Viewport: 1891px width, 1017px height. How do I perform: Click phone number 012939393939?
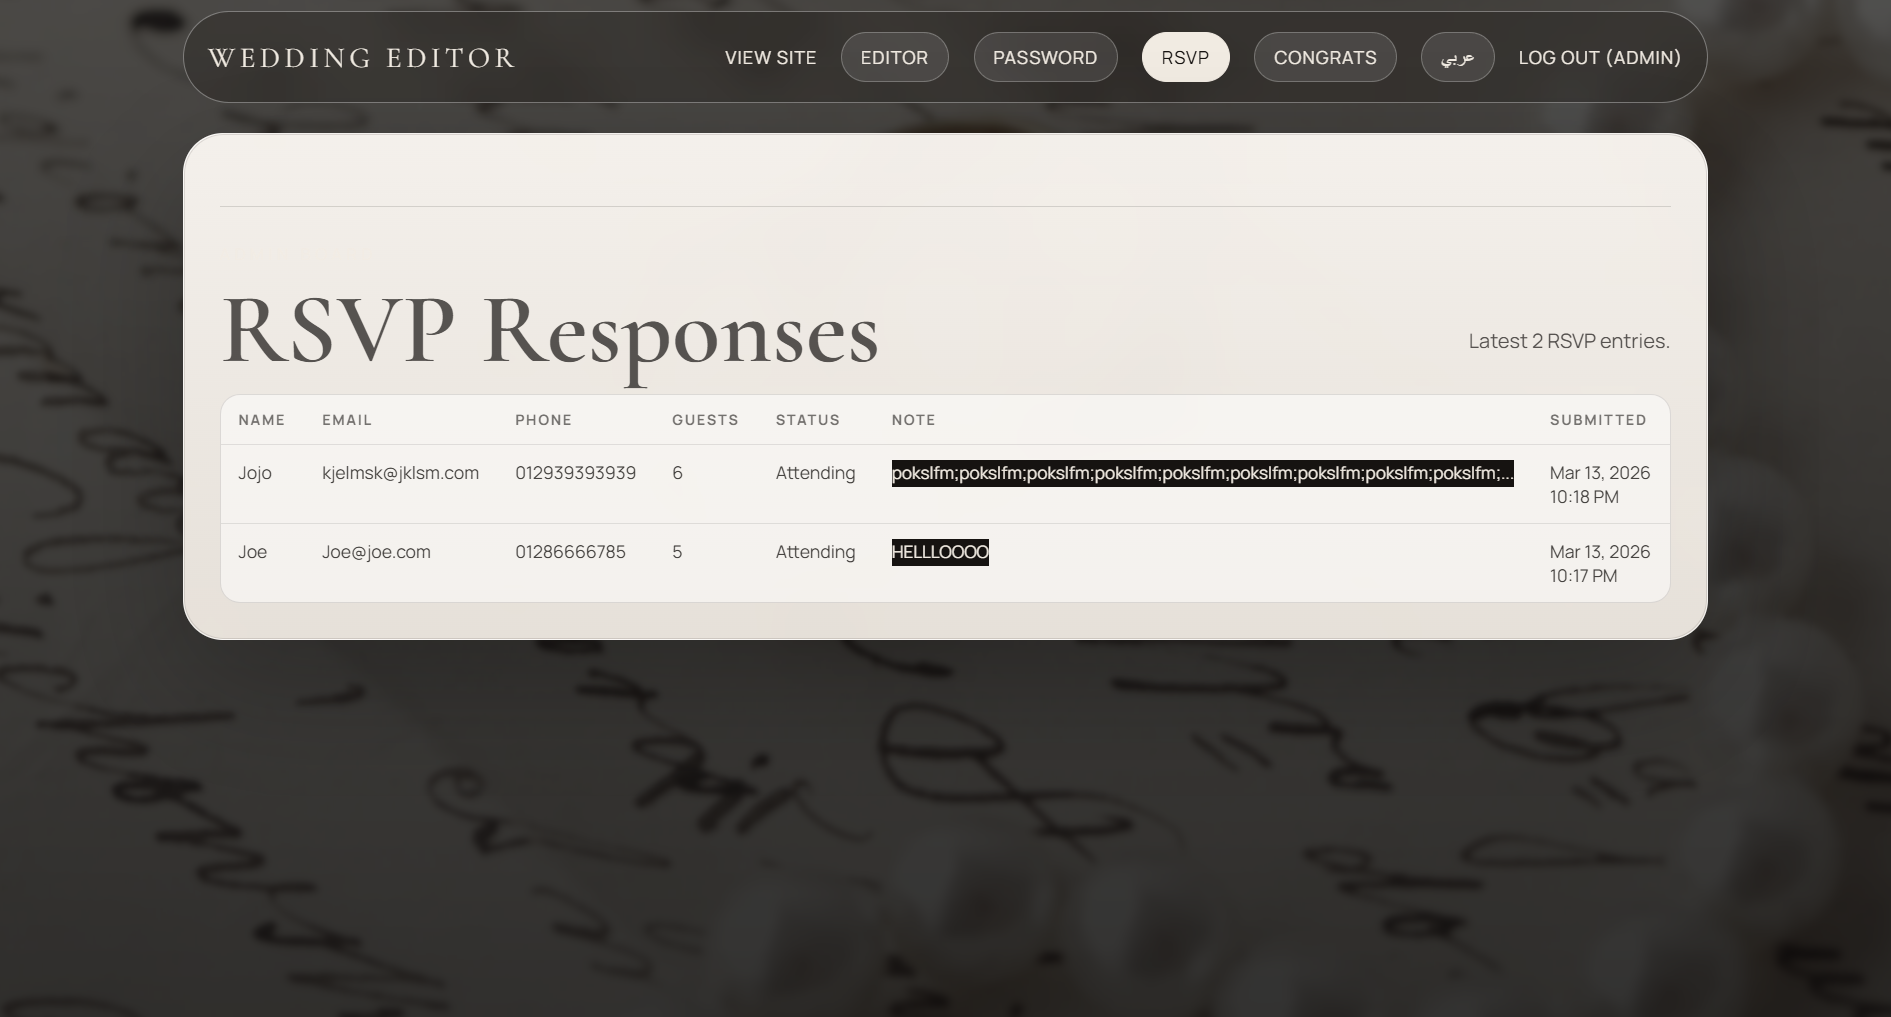575,473
